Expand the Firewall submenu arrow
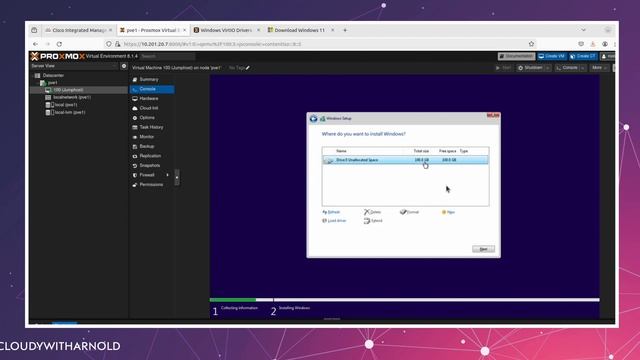Screen dimensions: 640x360 pos(167,175)
